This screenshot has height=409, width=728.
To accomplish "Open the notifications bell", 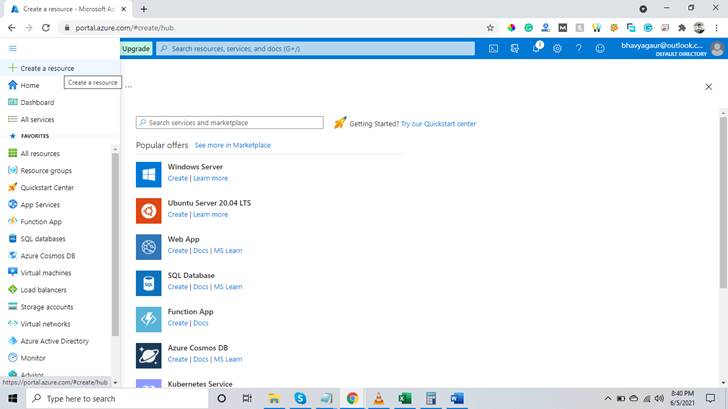I will click(536, 47).
